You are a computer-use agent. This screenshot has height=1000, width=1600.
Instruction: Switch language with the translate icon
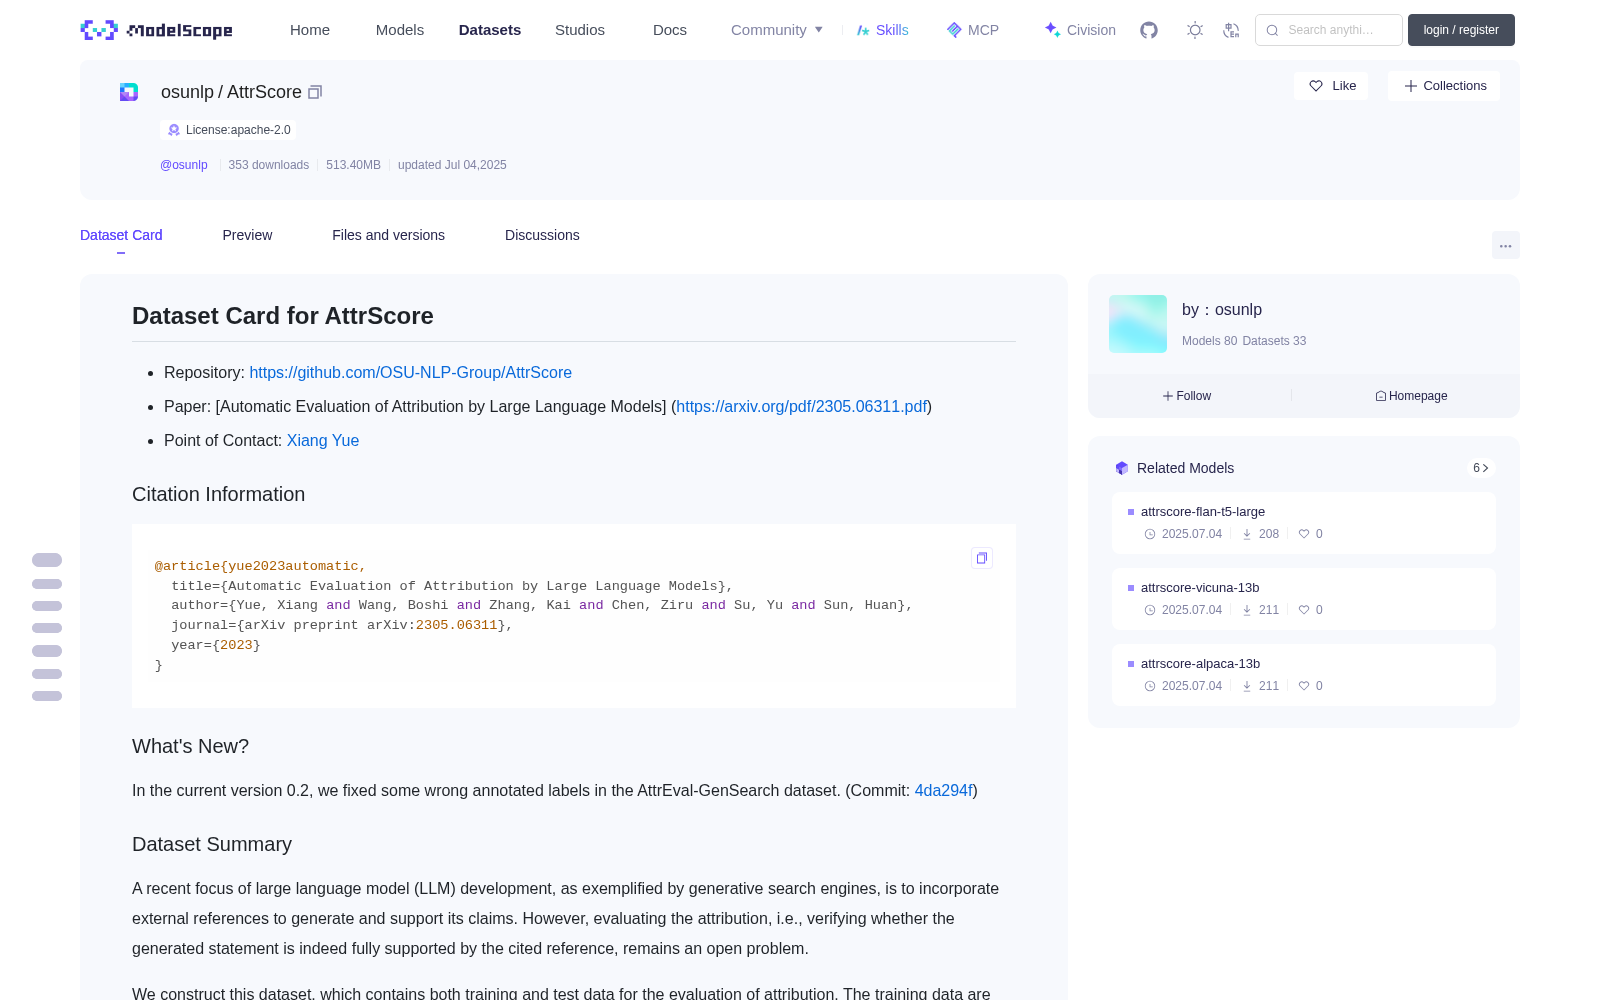click(1232, 30)
